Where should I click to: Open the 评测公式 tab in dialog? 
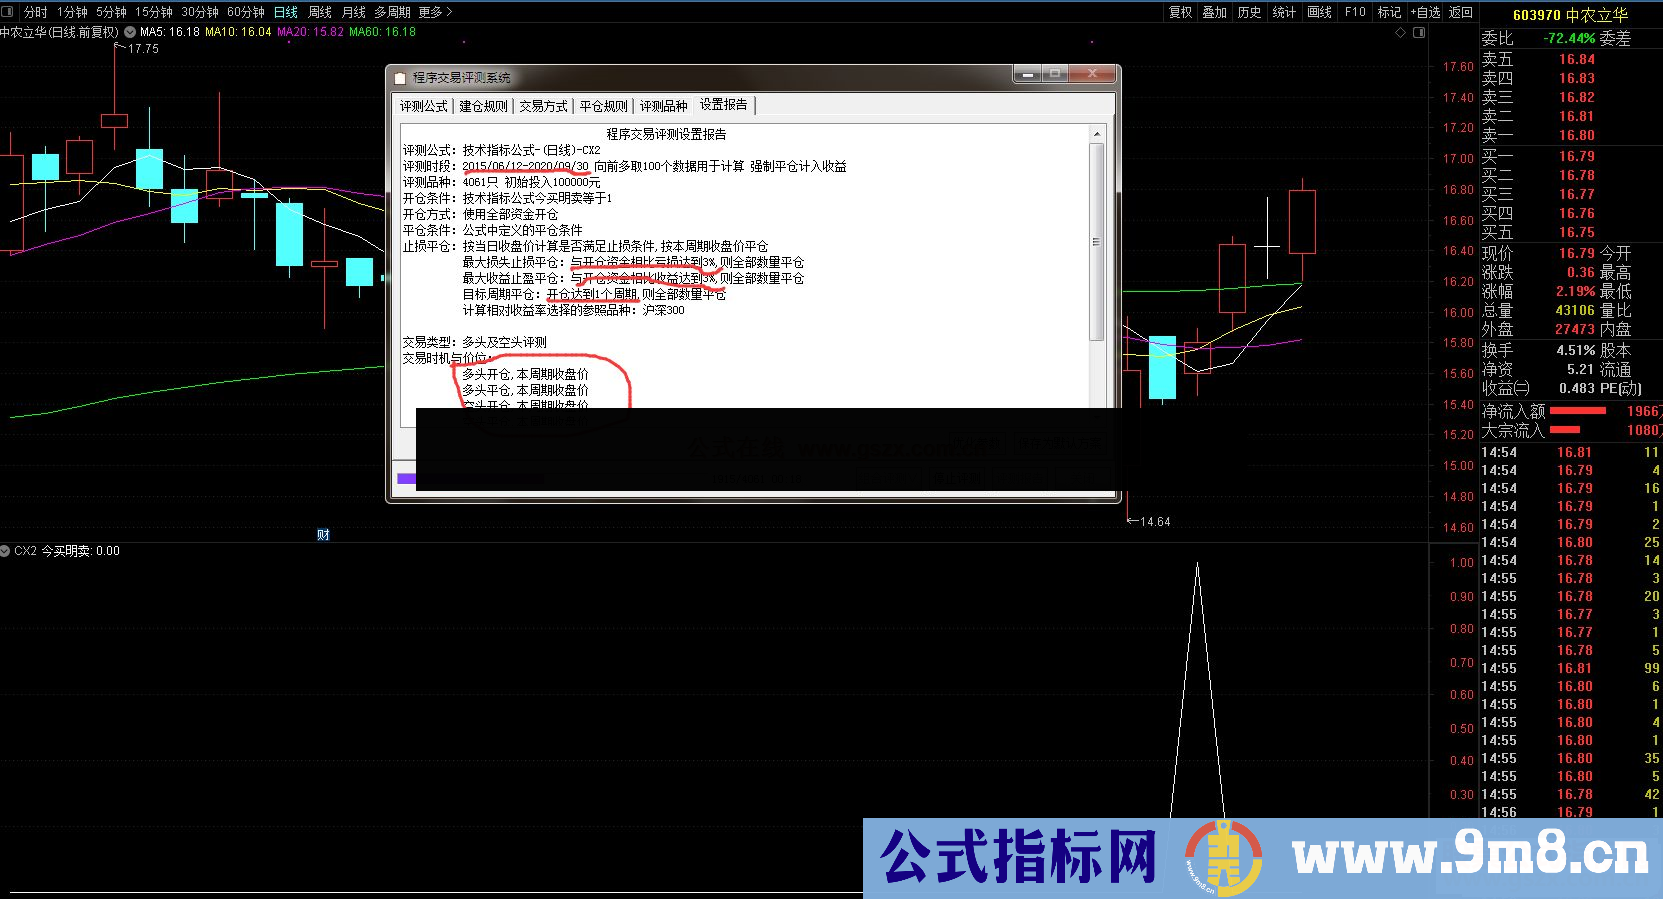pyautogui.click(x=424, y=106)
